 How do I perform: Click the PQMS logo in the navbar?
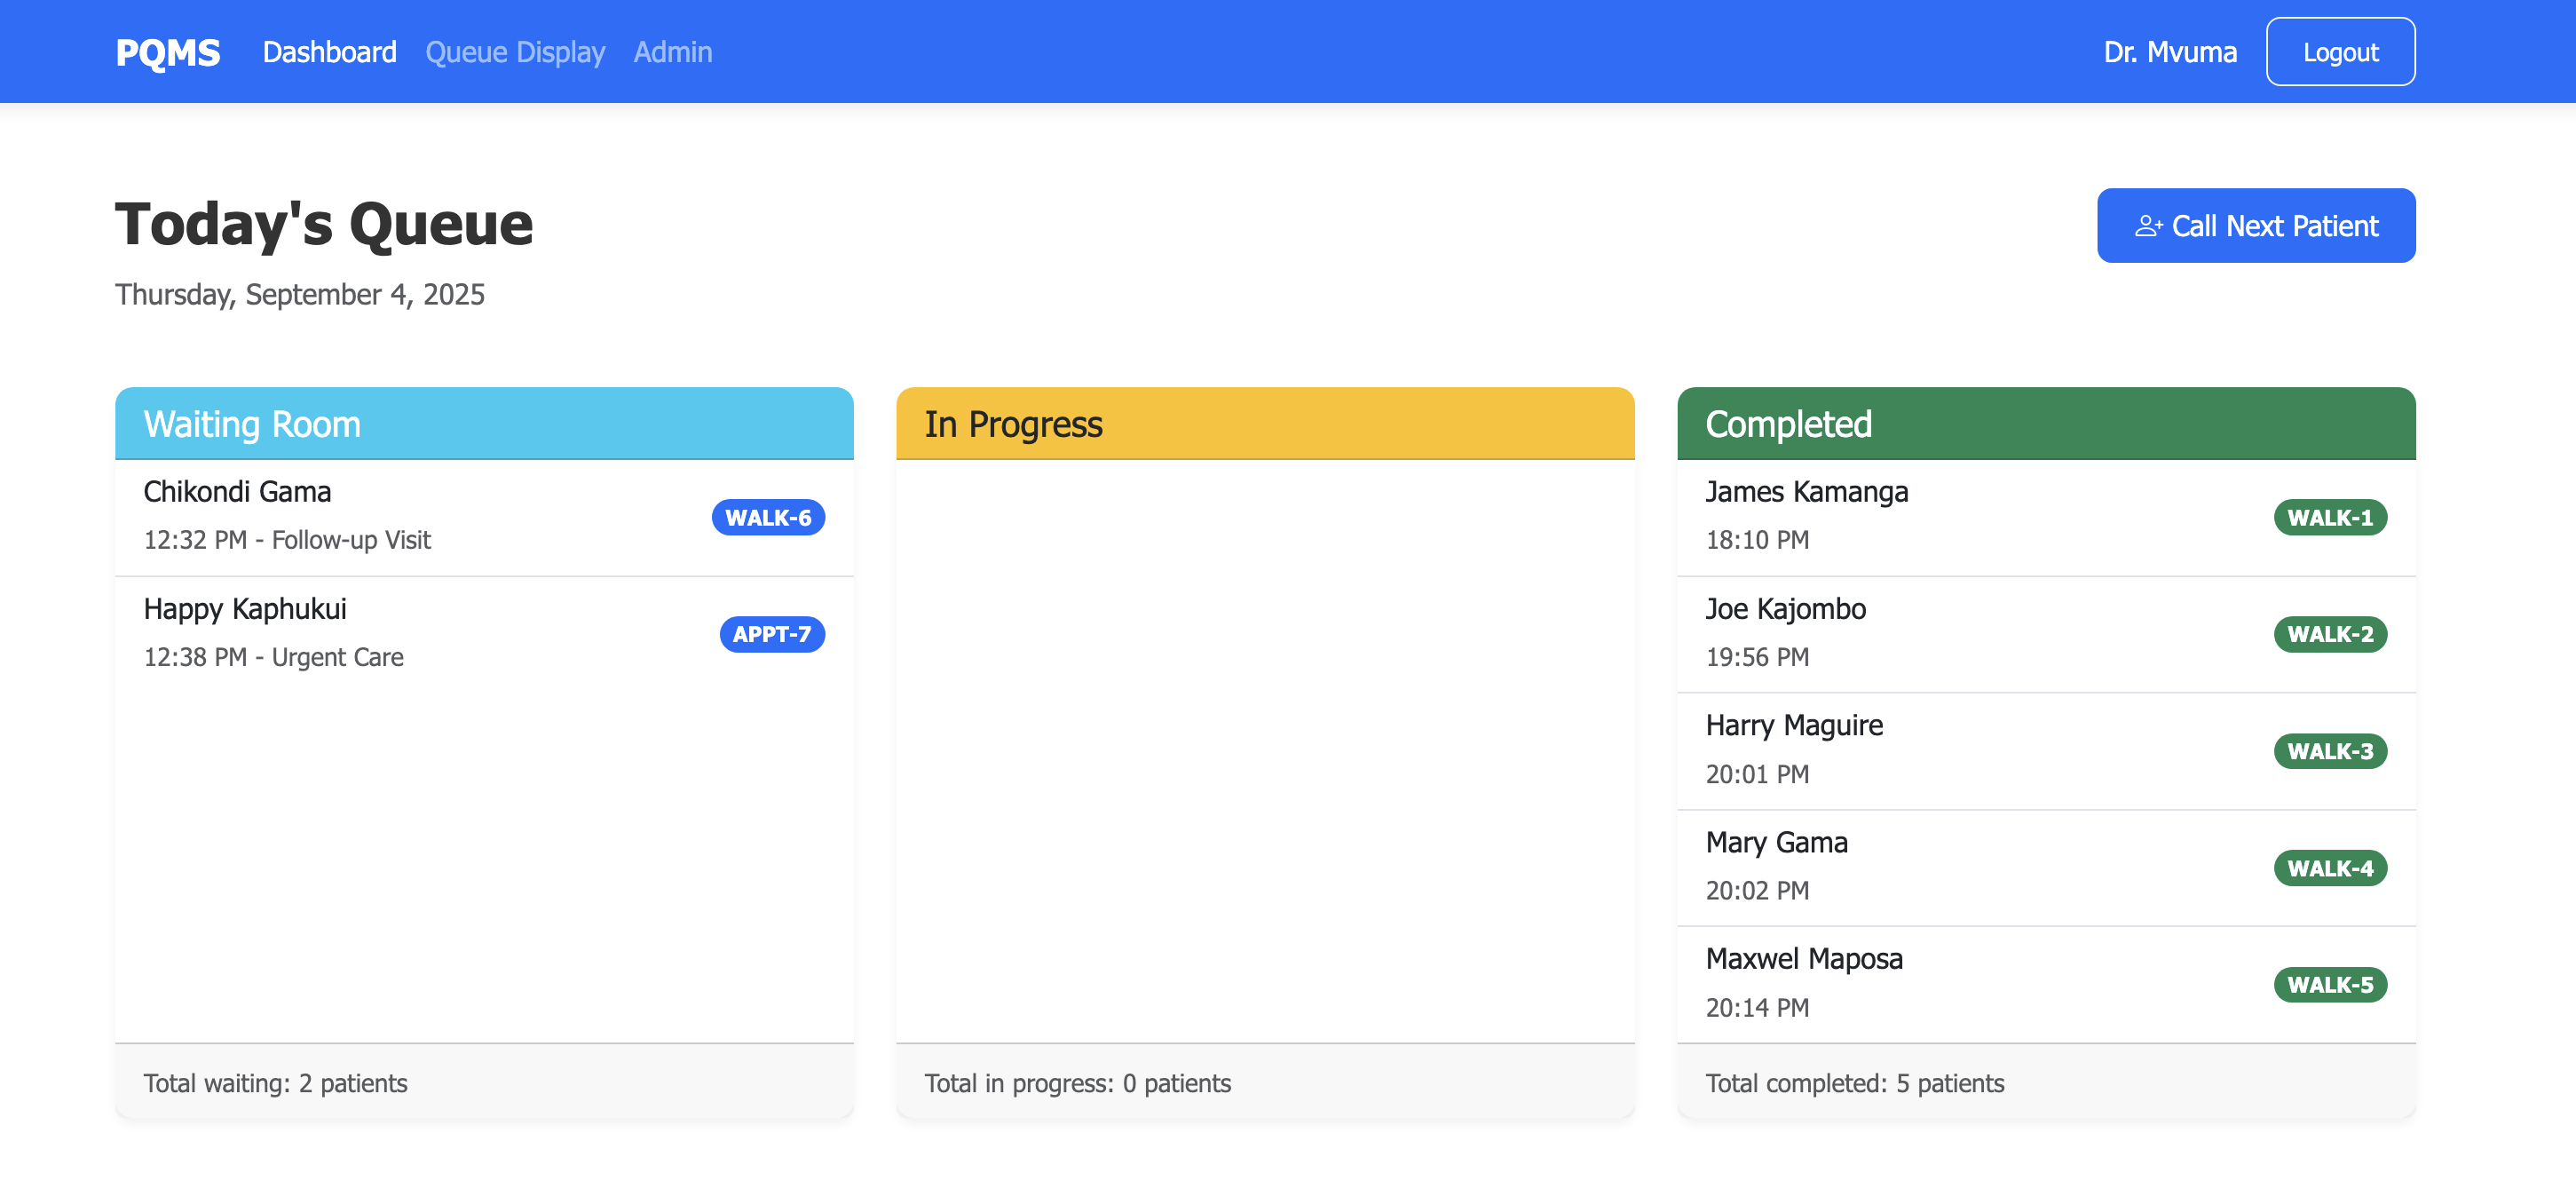tap(167, 51)
